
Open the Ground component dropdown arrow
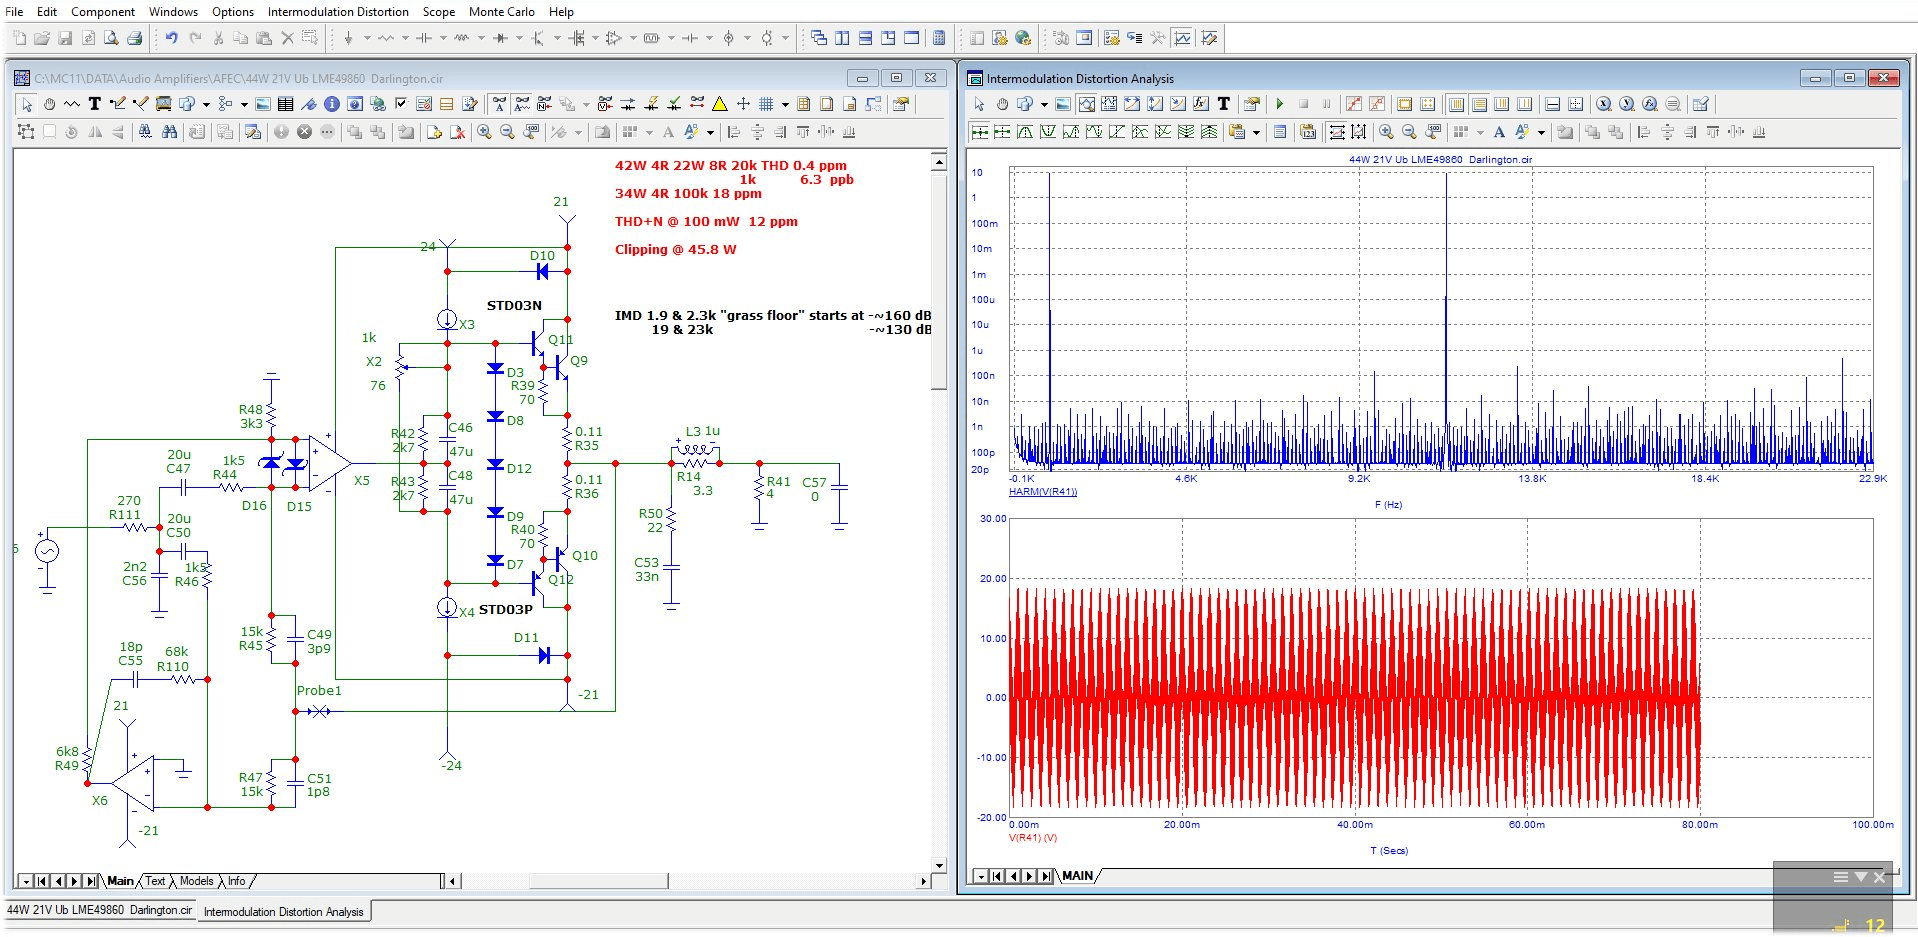[367, 38]
